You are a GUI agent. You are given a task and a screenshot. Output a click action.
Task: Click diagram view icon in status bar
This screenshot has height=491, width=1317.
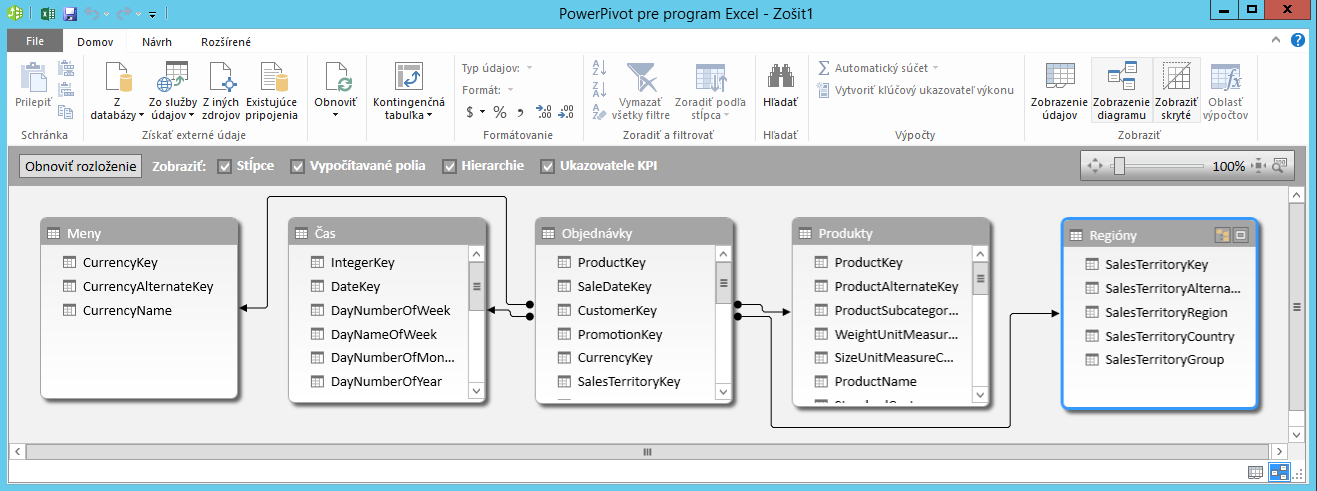pos(1280,473)
